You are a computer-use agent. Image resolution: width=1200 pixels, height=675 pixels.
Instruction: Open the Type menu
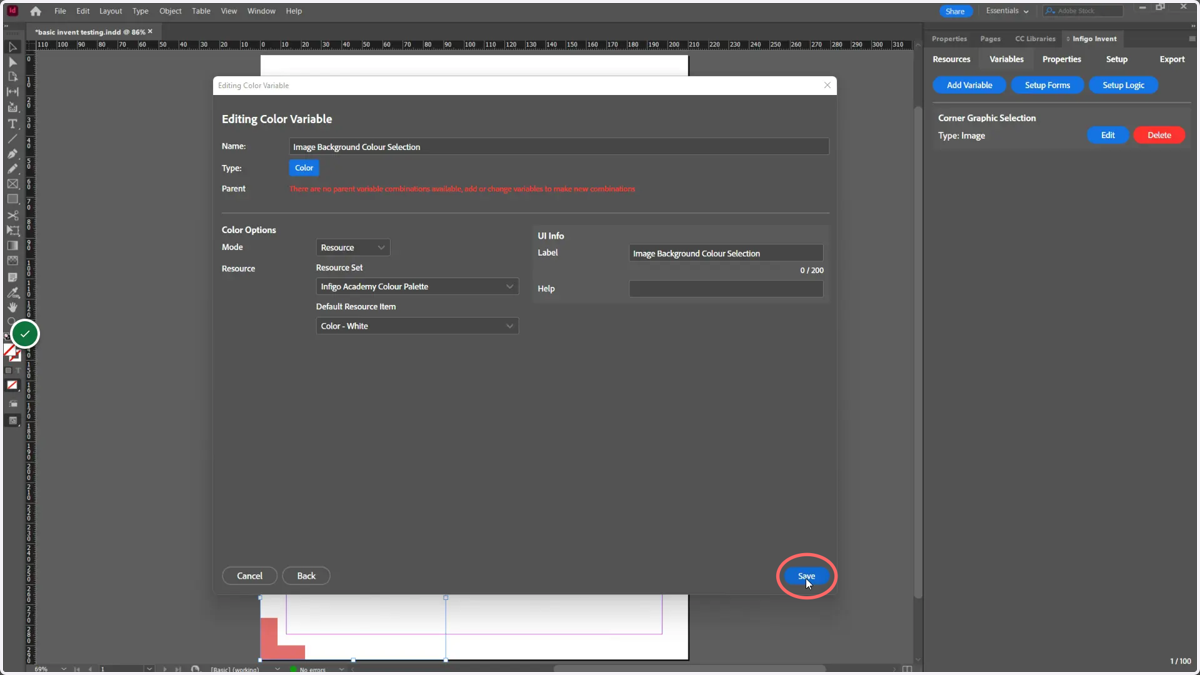click(x=140, y=11)
